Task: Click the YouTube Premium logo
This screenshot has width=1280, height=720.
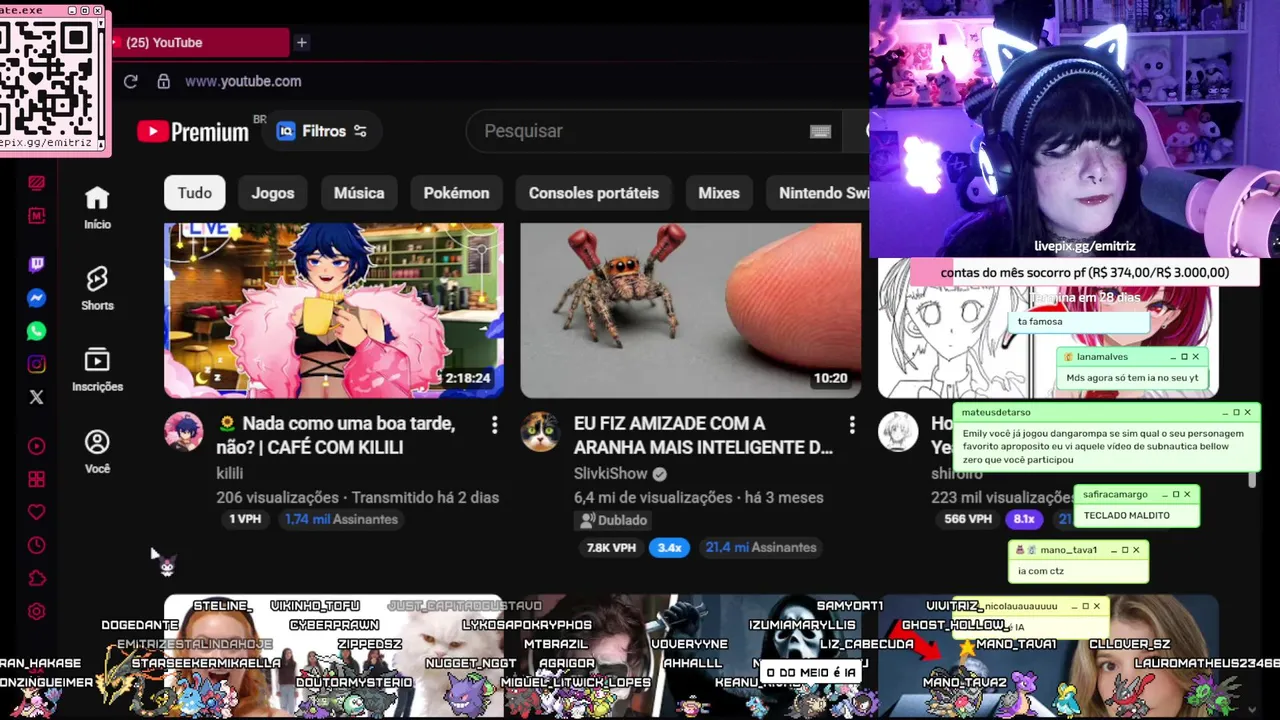Action: click(193, 131)
